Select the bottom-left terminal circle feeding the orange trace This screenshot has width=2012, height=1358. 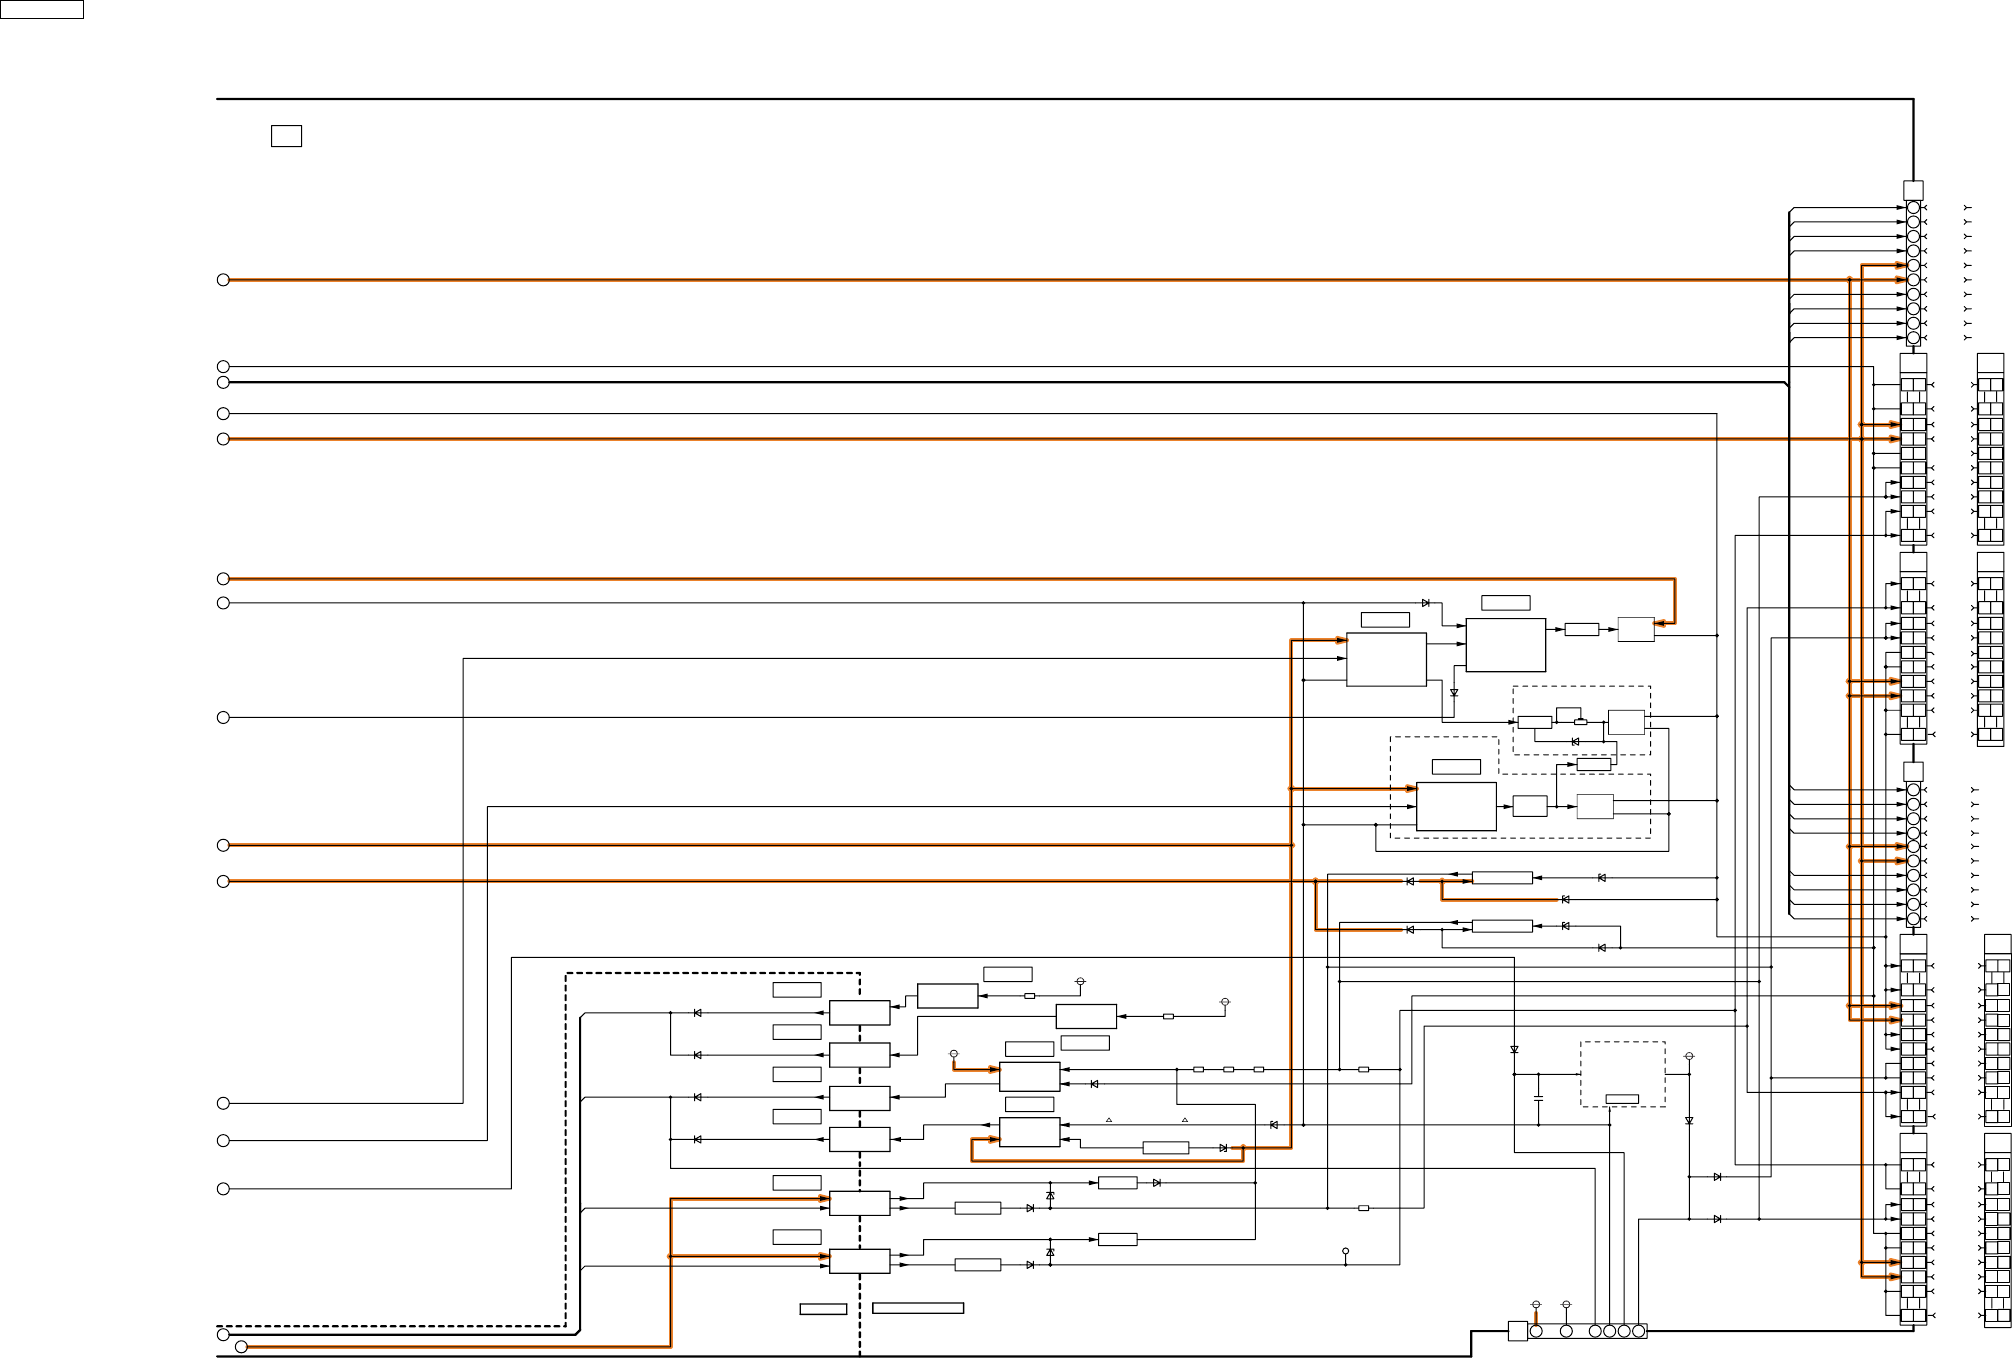[x=241, y=1347]
